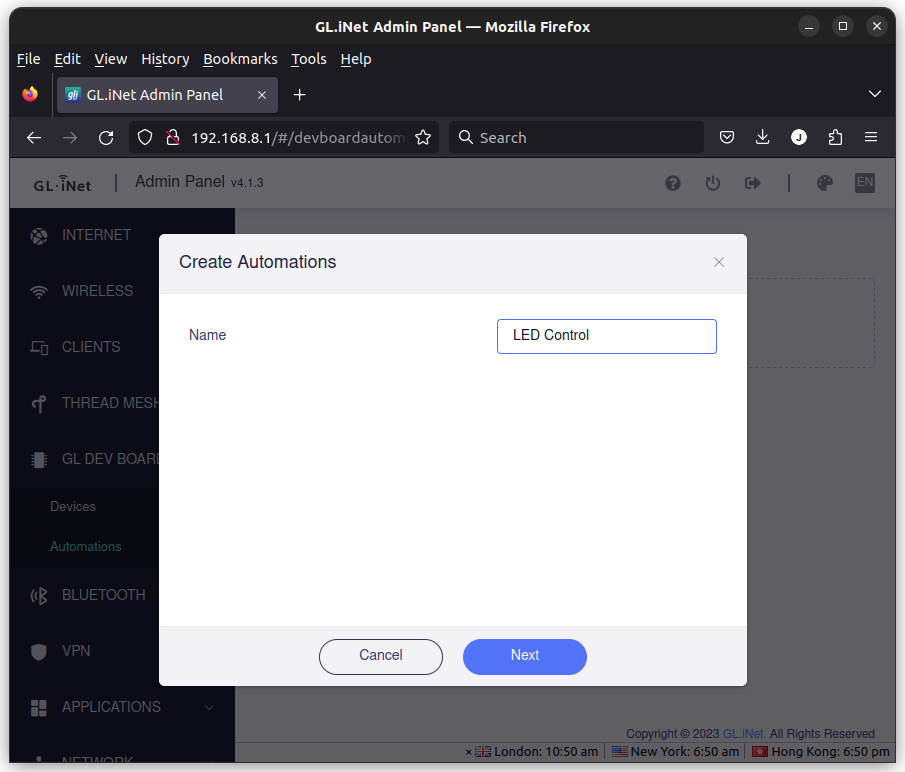
Task: Click the THREAD MESH icon
Action: [39, 404]
